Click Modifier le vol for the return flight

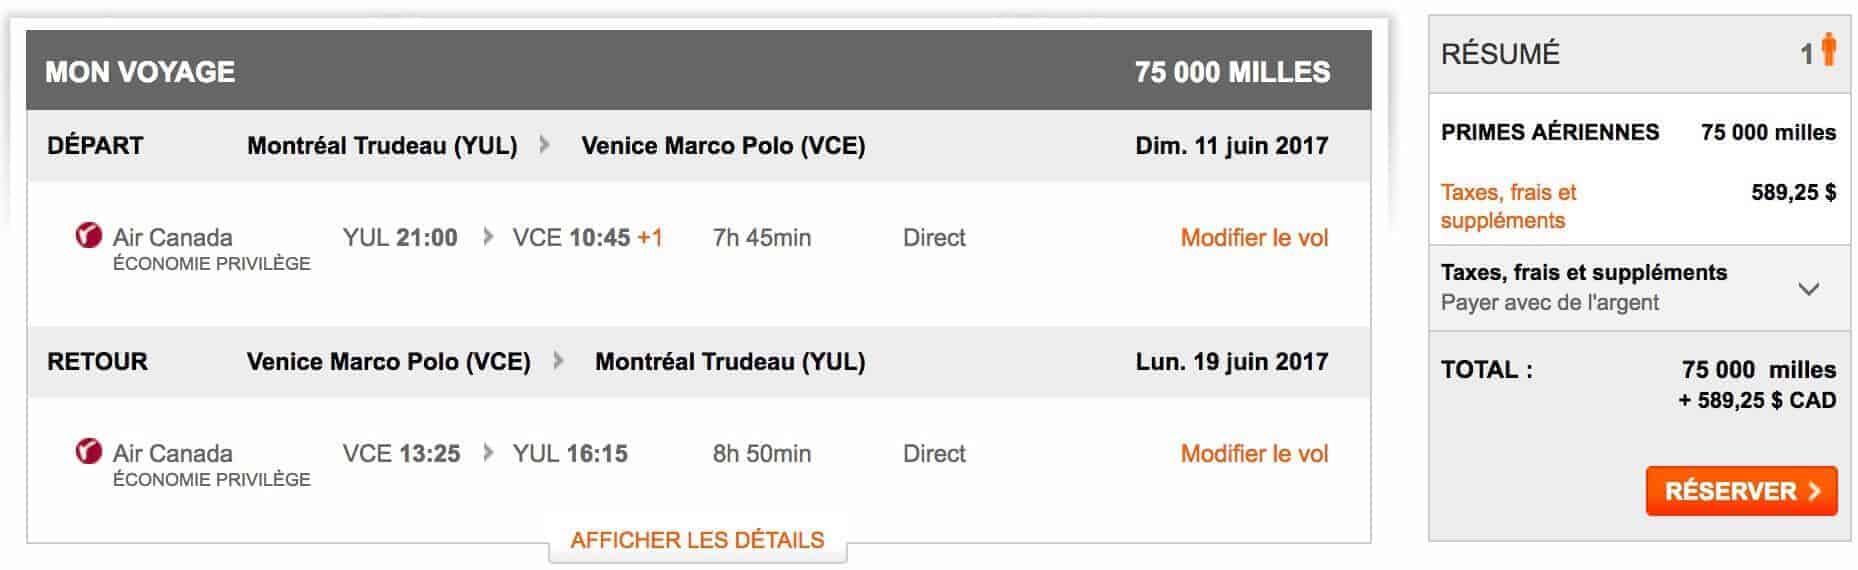(x=1254, y=454)
